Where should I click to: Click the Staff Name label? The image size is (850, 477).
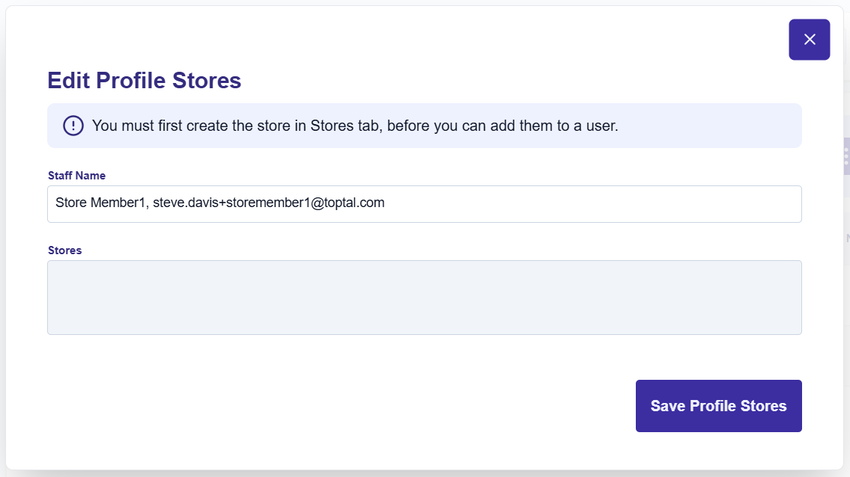click(77, 176)
